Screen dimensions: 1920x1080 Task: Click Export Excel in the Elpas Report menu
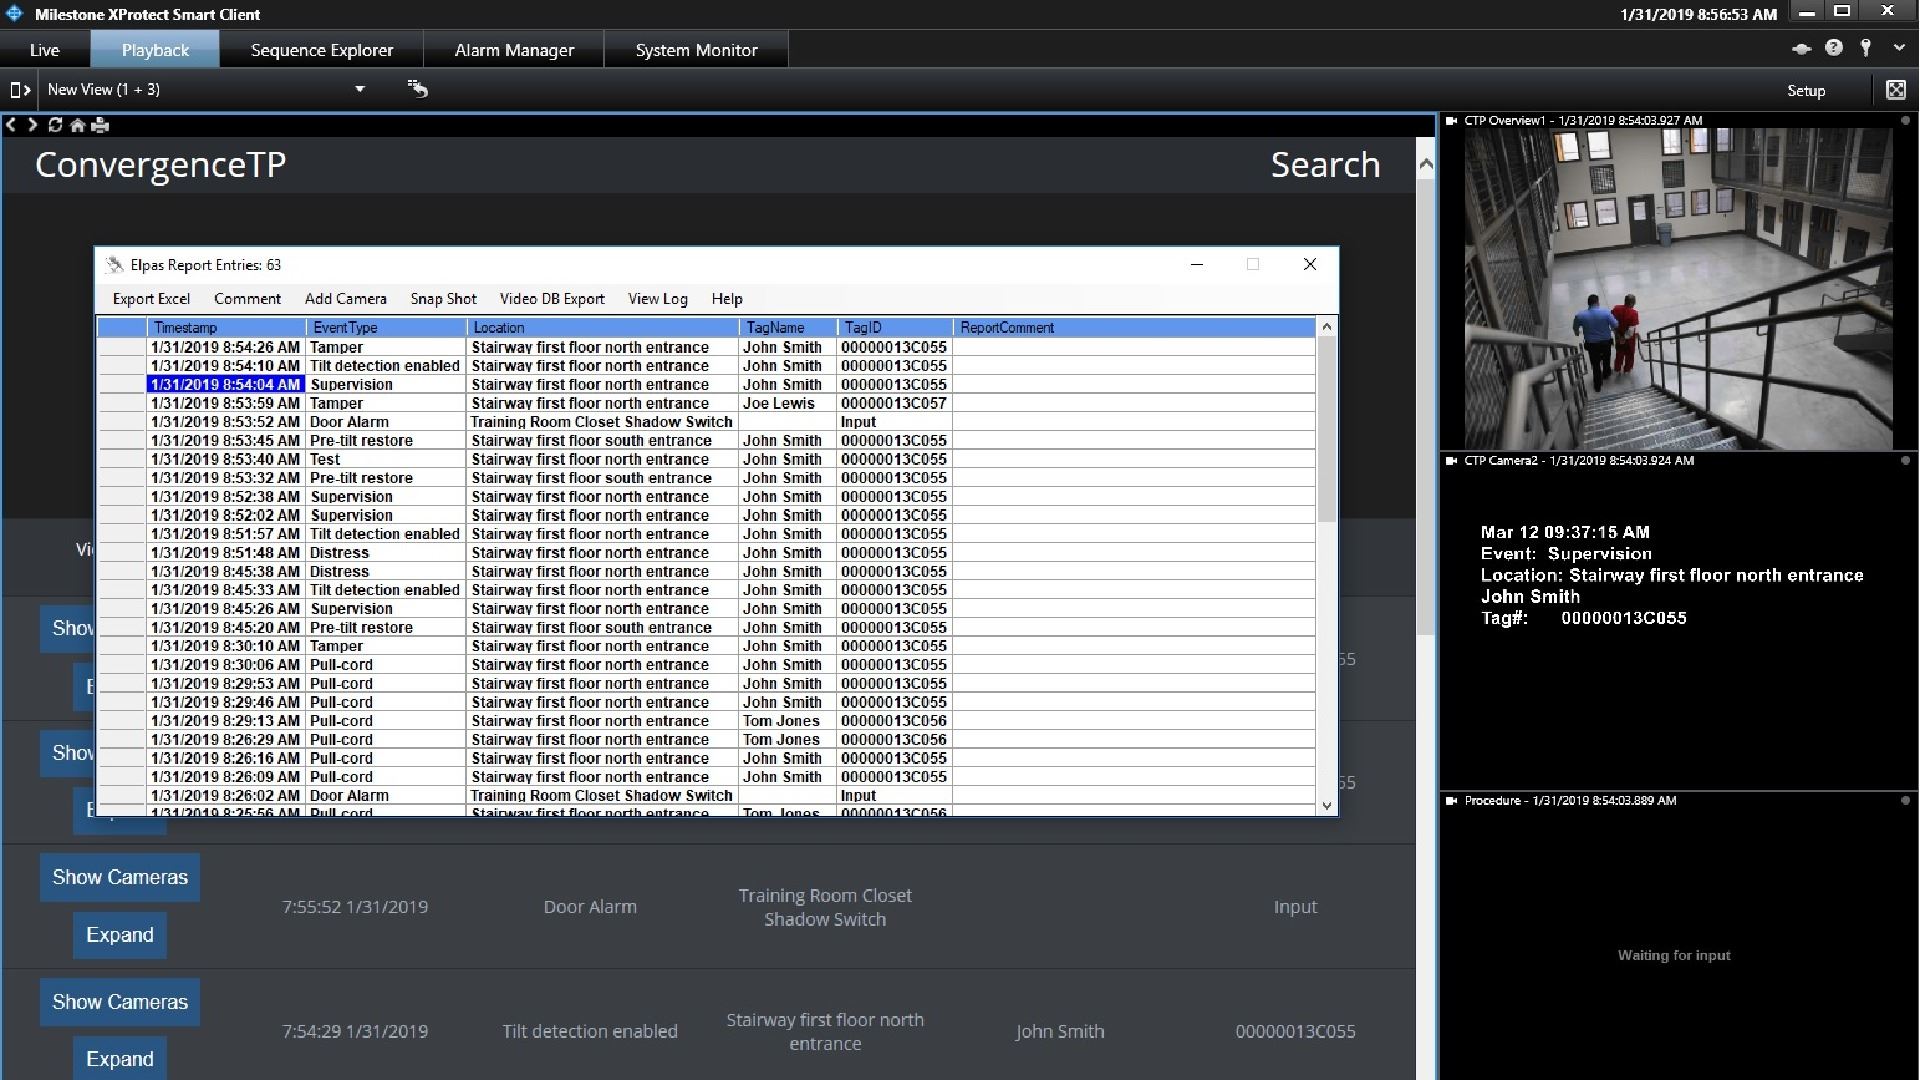coord(151,299)
